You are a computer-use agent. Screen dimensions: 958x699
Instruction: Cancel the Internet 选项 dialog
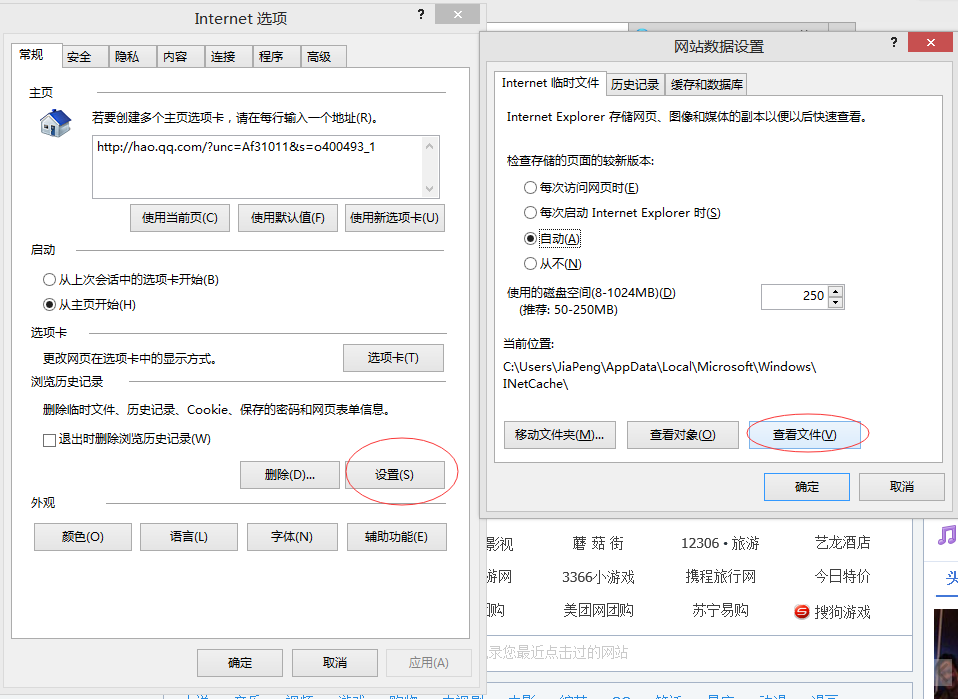(335, 663)
